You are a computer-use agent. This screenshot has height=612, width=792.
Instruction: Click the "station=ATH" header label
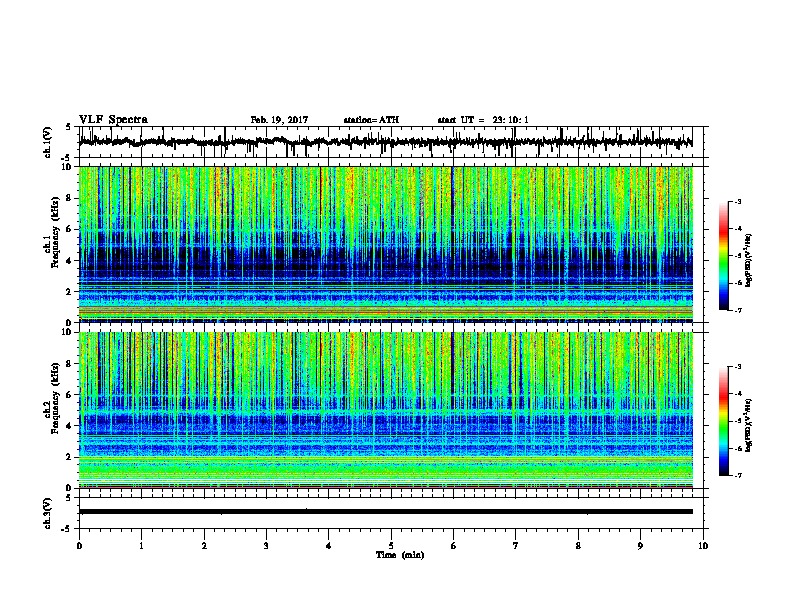tap(371, 120)
